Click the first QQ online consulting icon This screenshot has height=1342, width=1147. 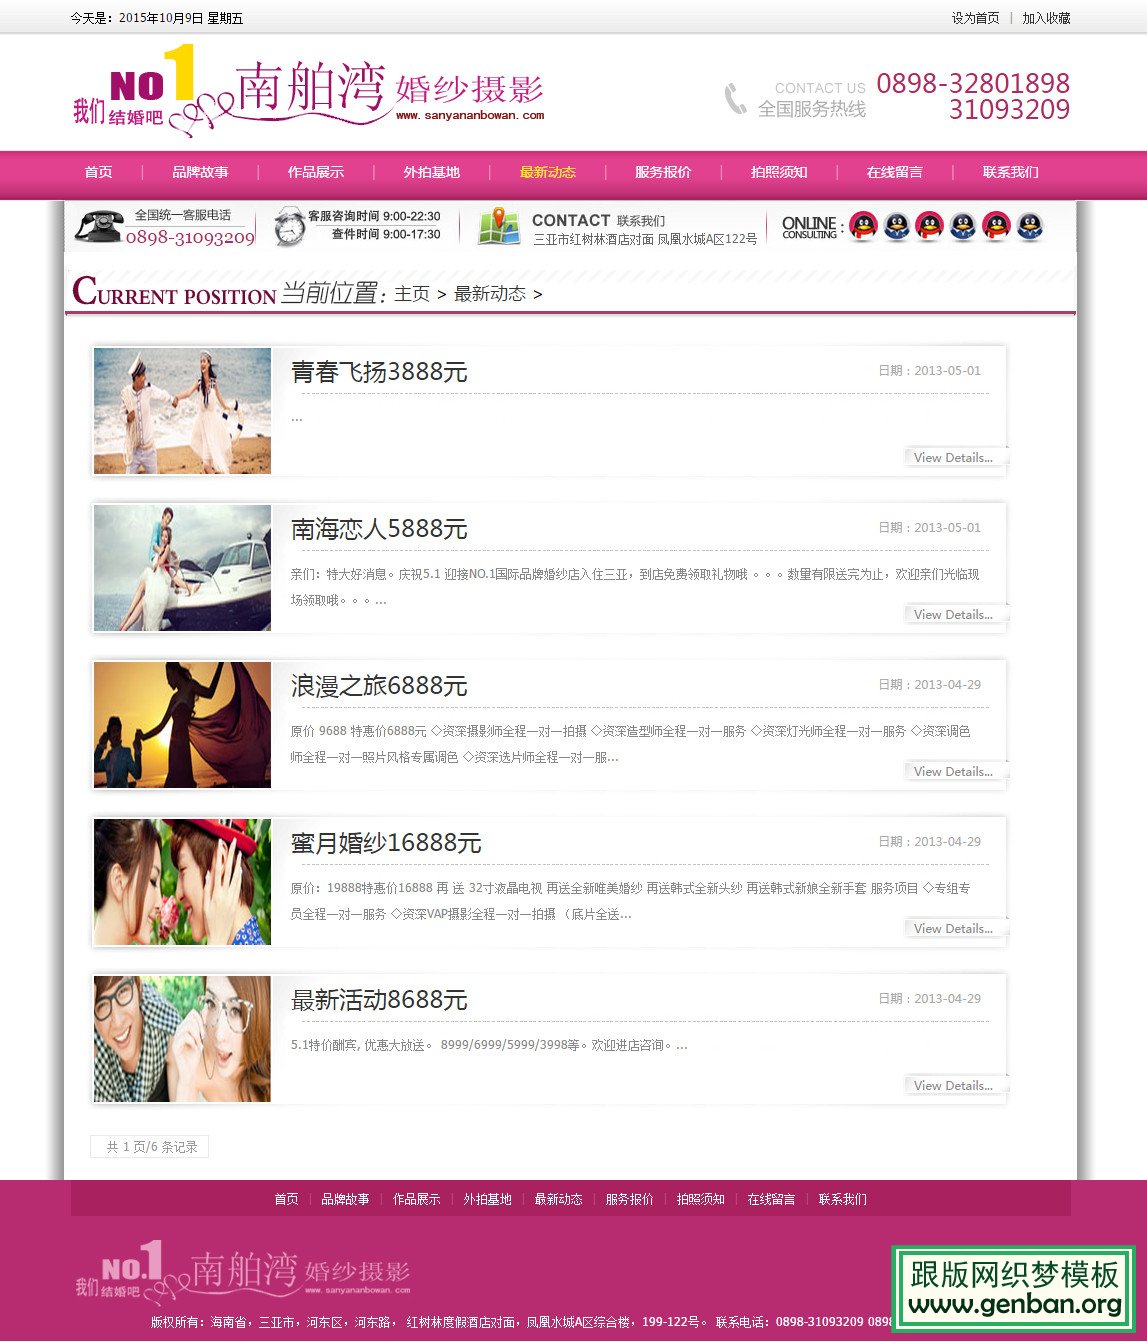click(x=863, y=226)
